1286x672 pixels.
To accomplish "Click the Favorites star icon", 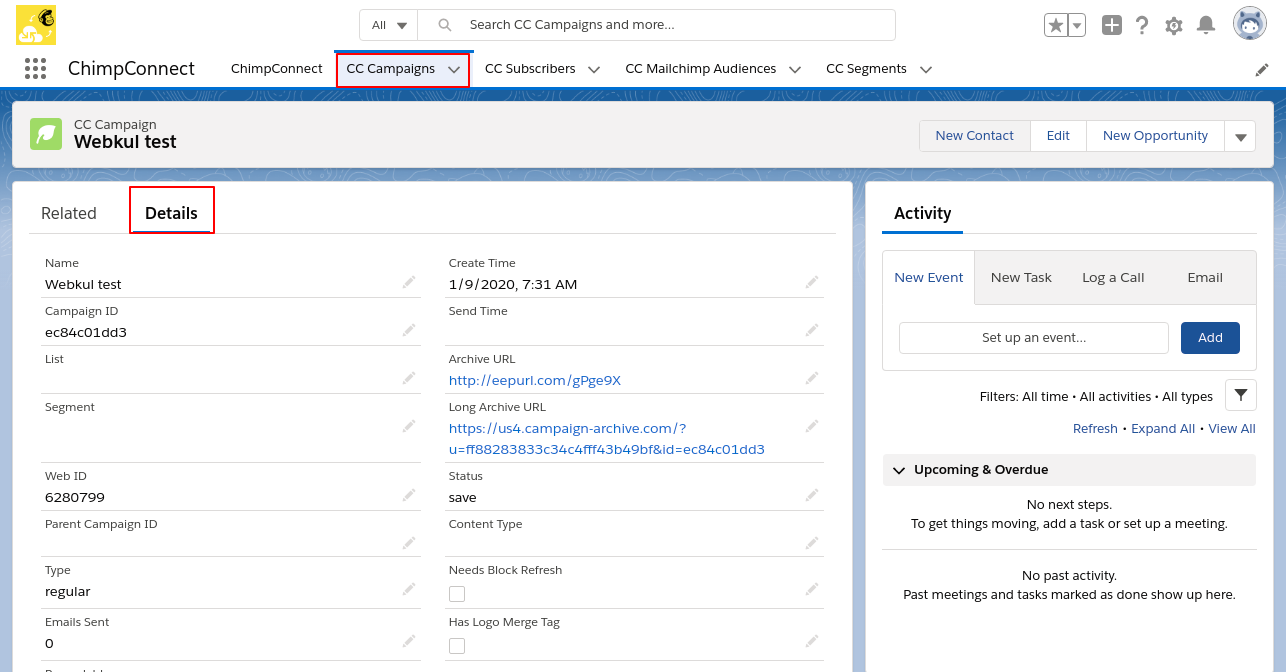I will pyautogui.click(x=1055, y=26).
